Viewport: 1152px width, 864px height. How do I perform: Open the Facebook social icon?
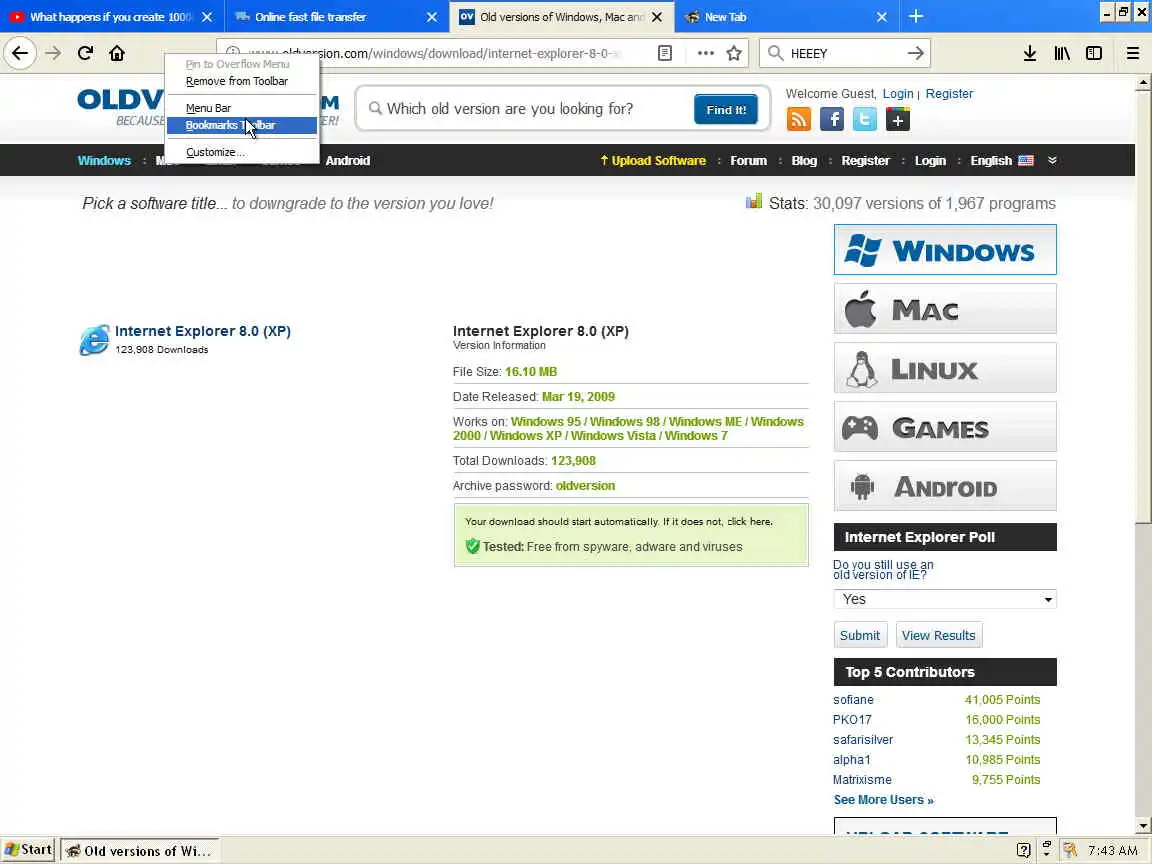coord(832,119)
